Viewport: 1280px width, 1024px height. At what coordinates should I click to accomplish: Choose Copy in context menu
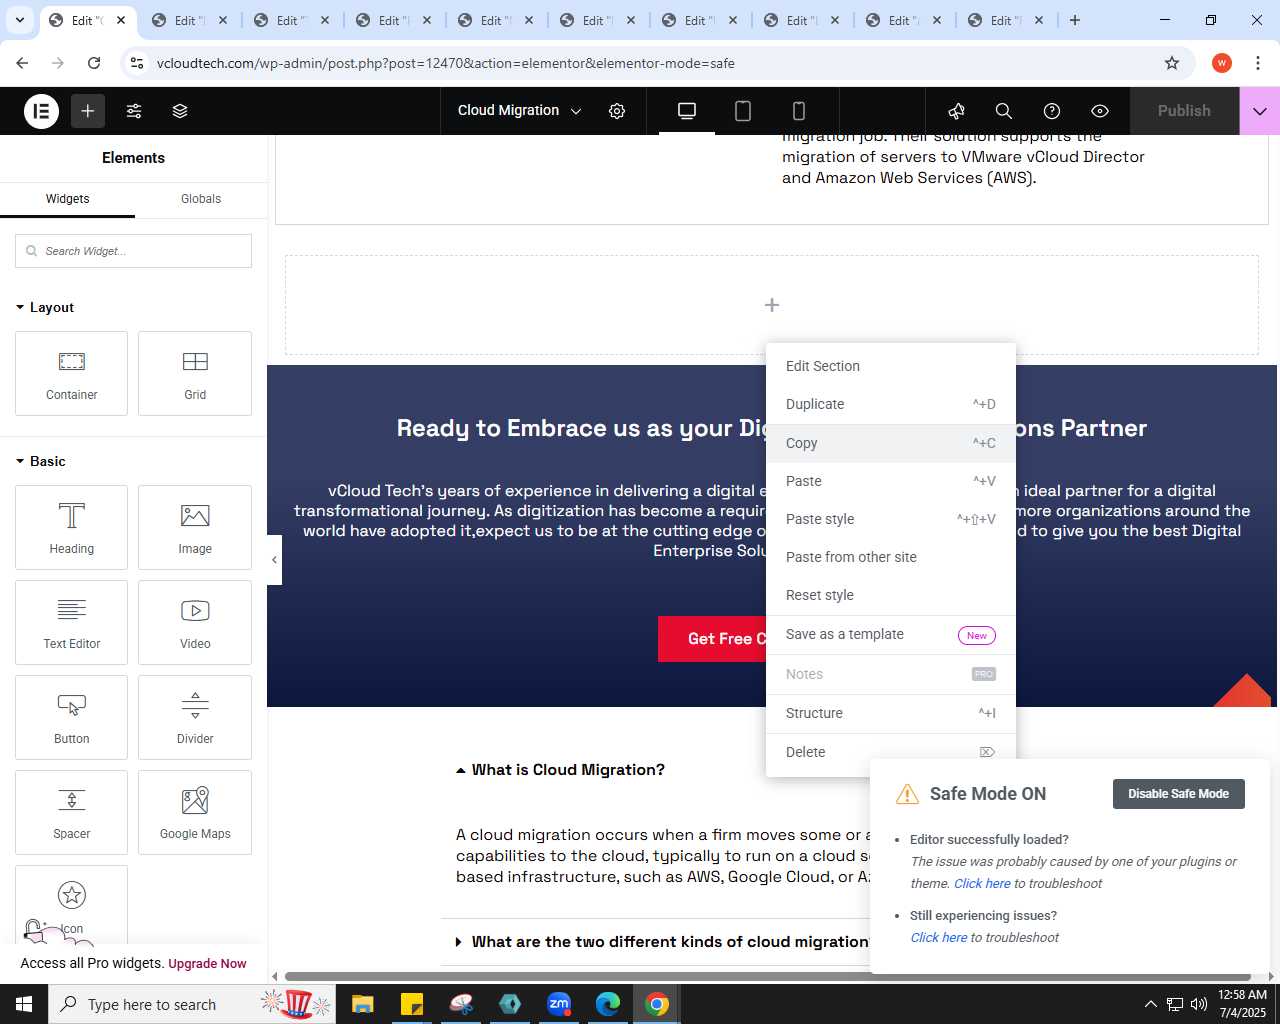pyautogui.click(x=891, y=443)
